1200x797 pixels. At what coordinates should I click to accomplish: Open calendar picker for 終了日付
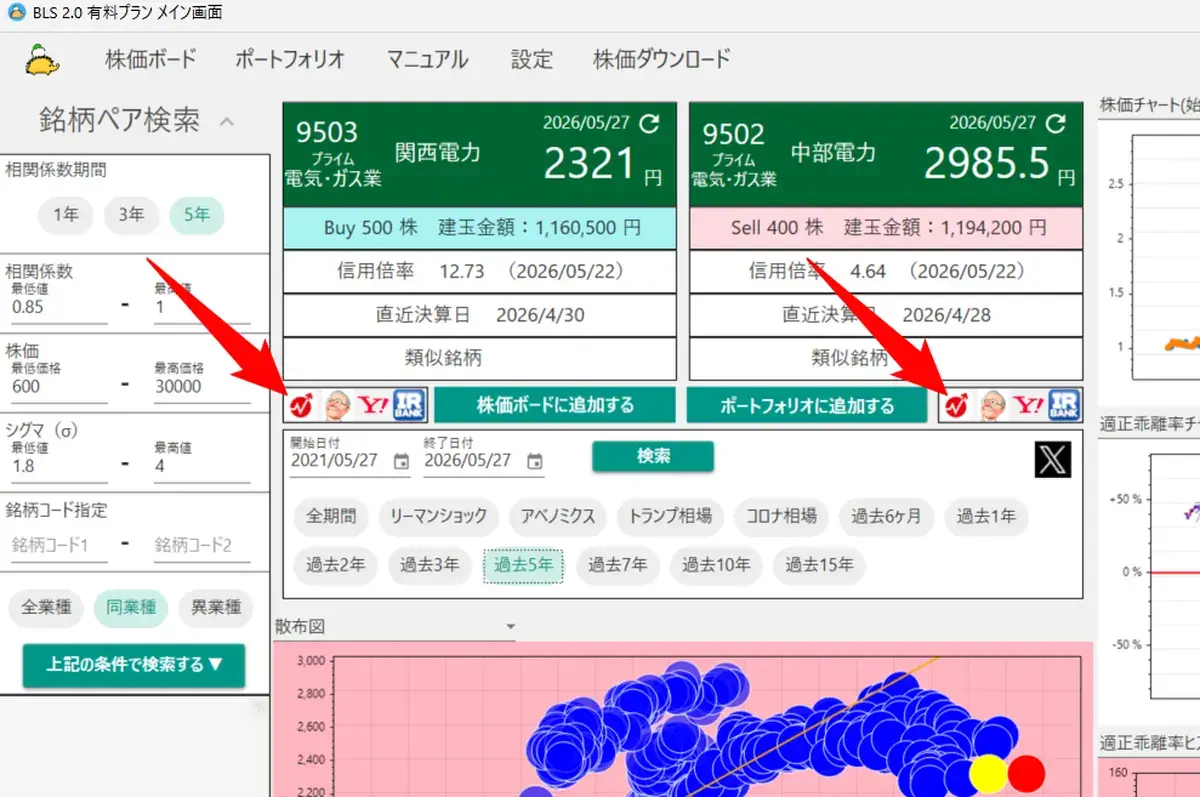tap(535, 462)
